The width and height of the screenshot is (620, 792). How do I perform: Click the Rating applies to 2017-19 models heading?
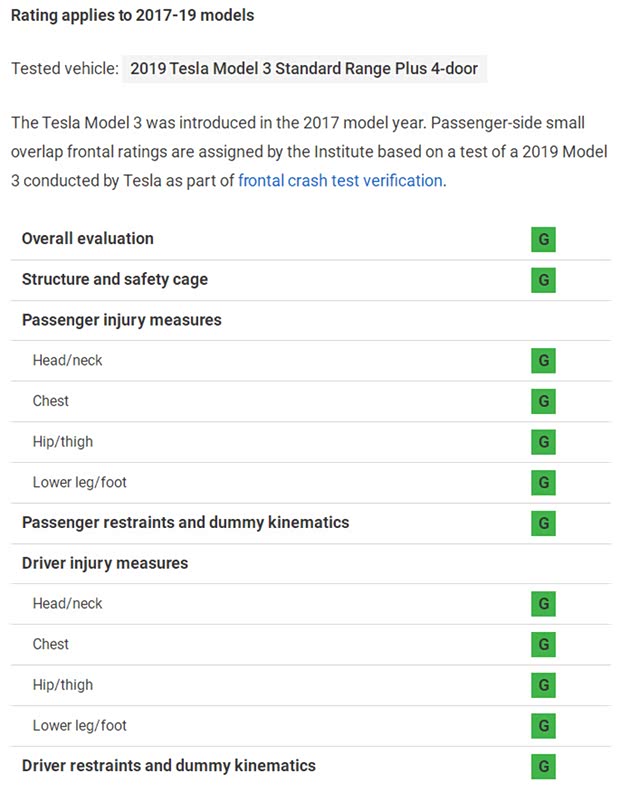coord(132,15)
